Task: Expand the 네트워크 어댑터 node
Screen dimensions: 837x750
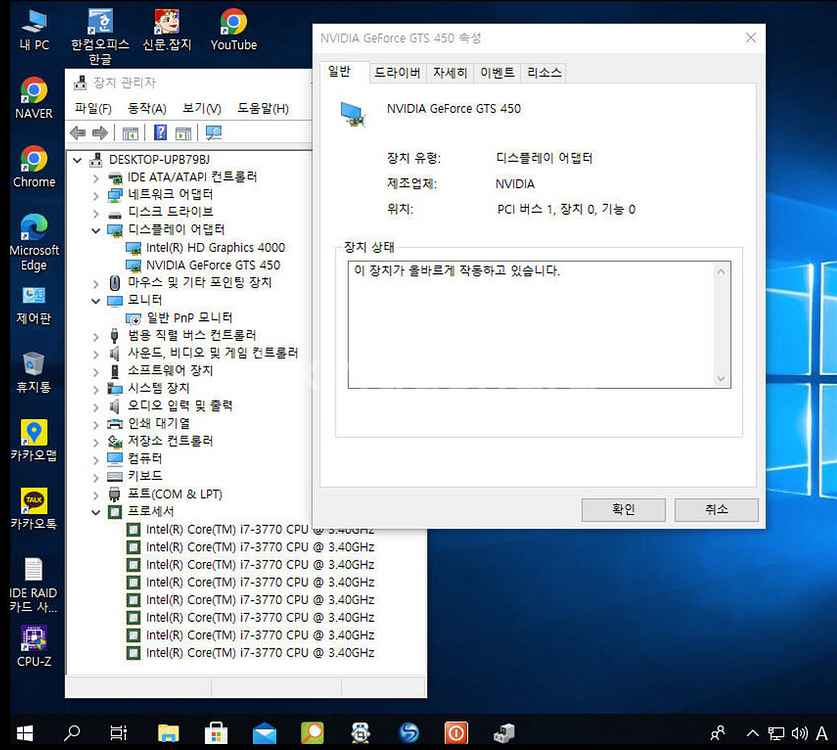Action: click(x=96, y=195)
